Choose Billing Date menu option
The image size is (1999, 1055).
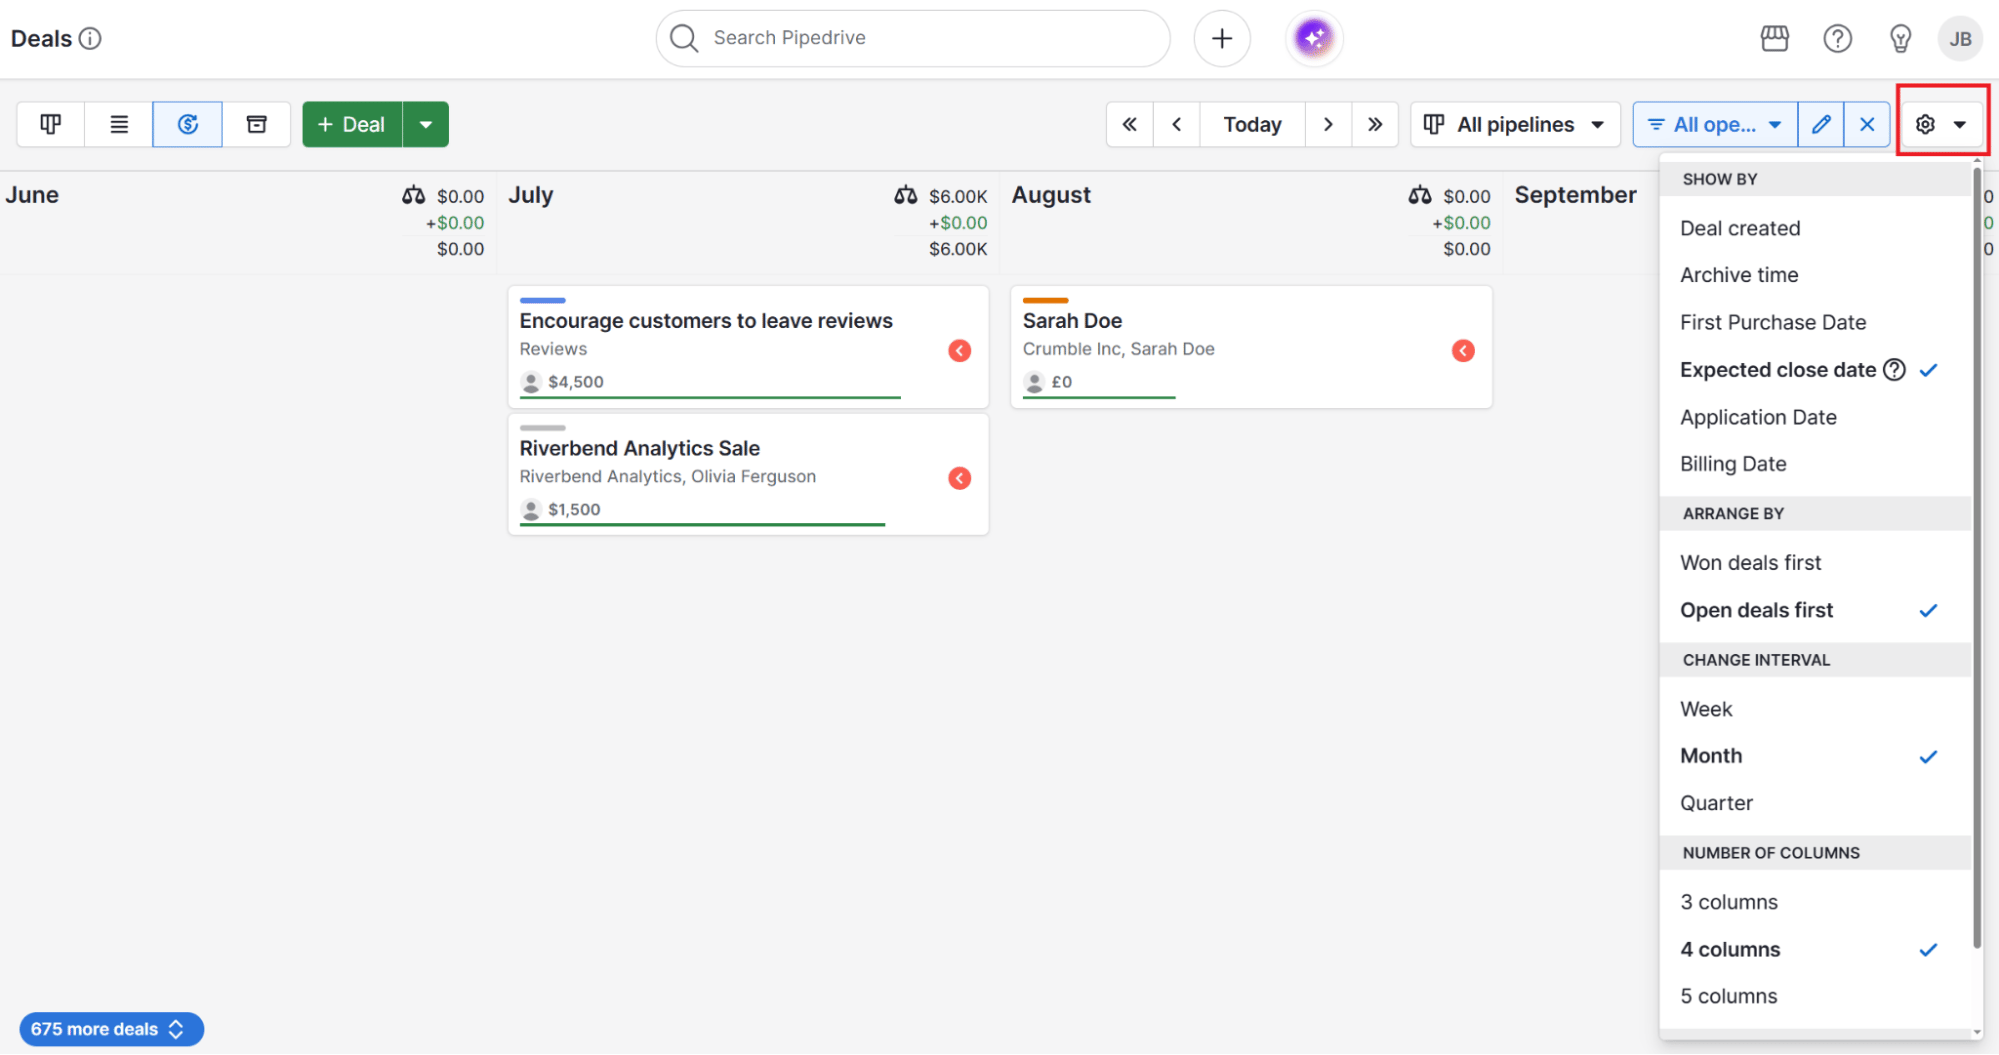1732,464
